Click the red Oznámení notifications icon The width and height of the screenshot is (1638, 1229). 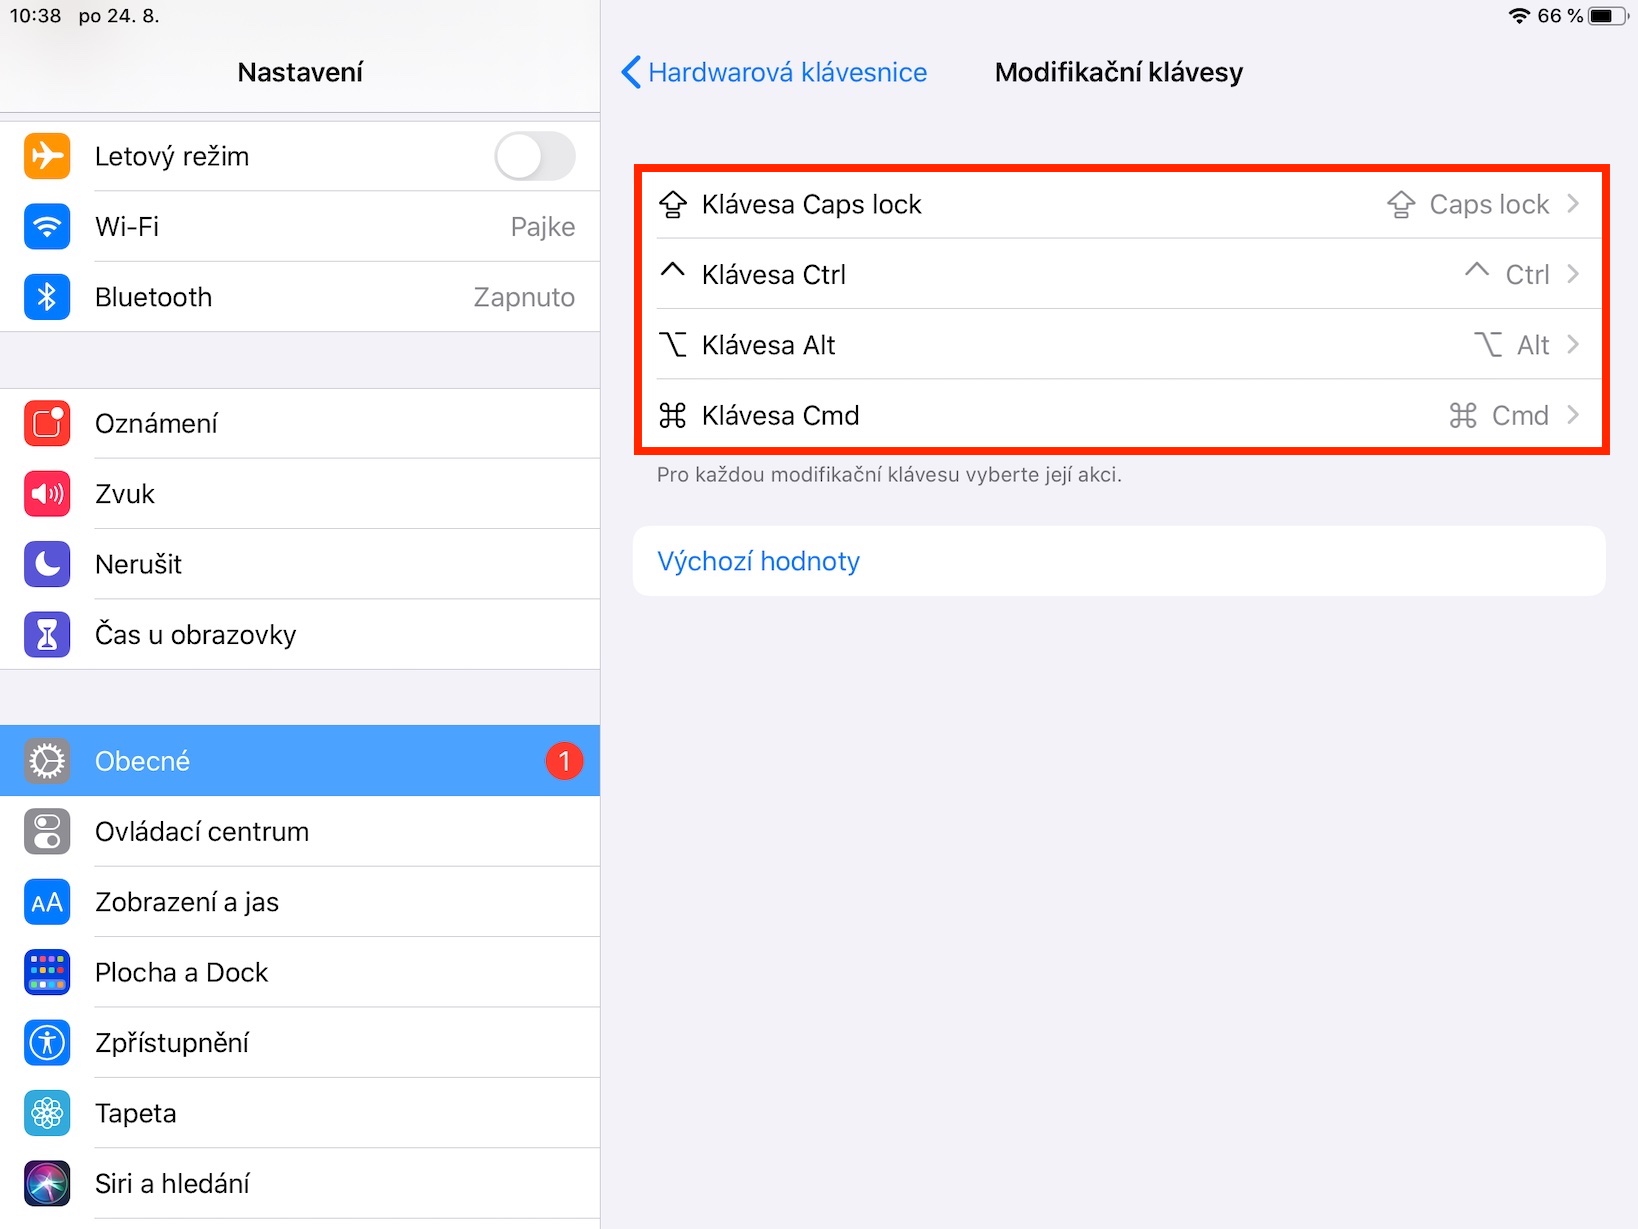[47, 423]
